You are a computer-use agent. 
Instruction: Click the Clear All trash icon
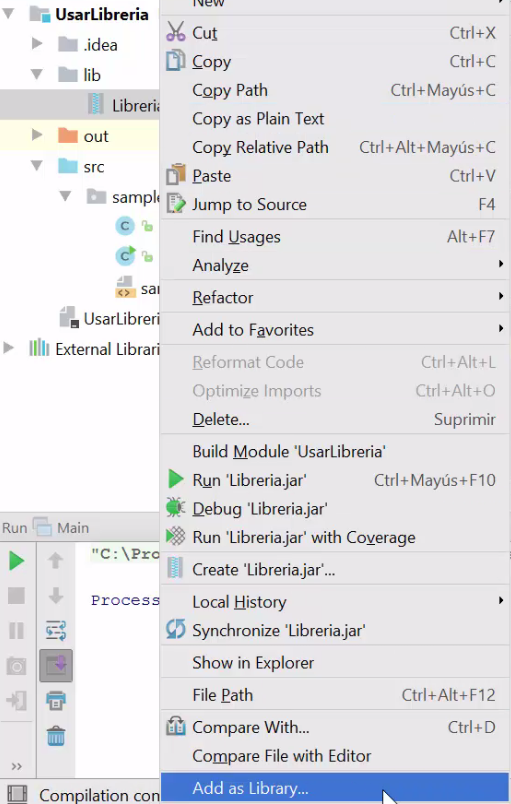[x=56, y=736]
